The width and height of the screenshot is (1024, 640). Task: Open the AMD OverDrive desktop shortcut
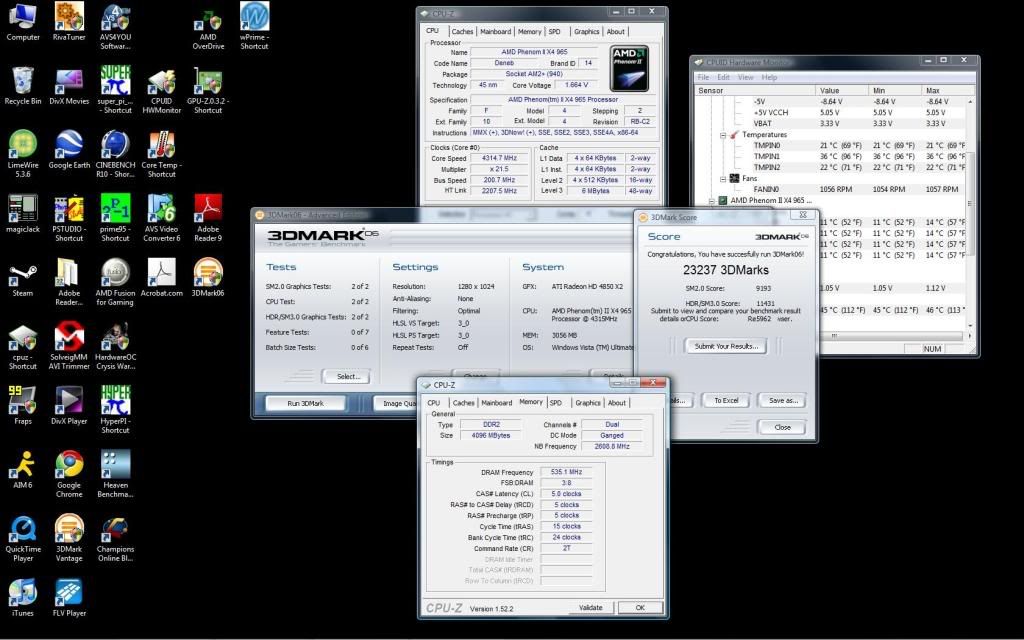click(x=208, y=27)
